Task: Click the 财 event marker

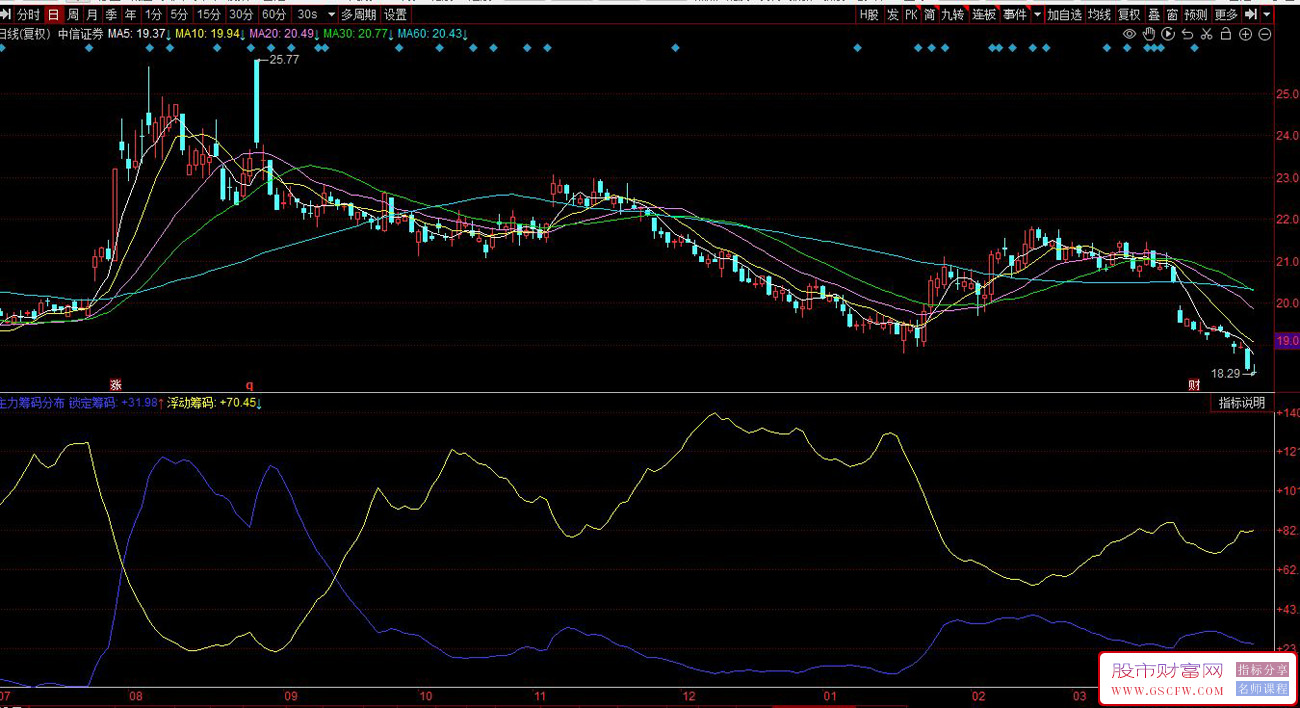Action: click(x=1193, y=384)
